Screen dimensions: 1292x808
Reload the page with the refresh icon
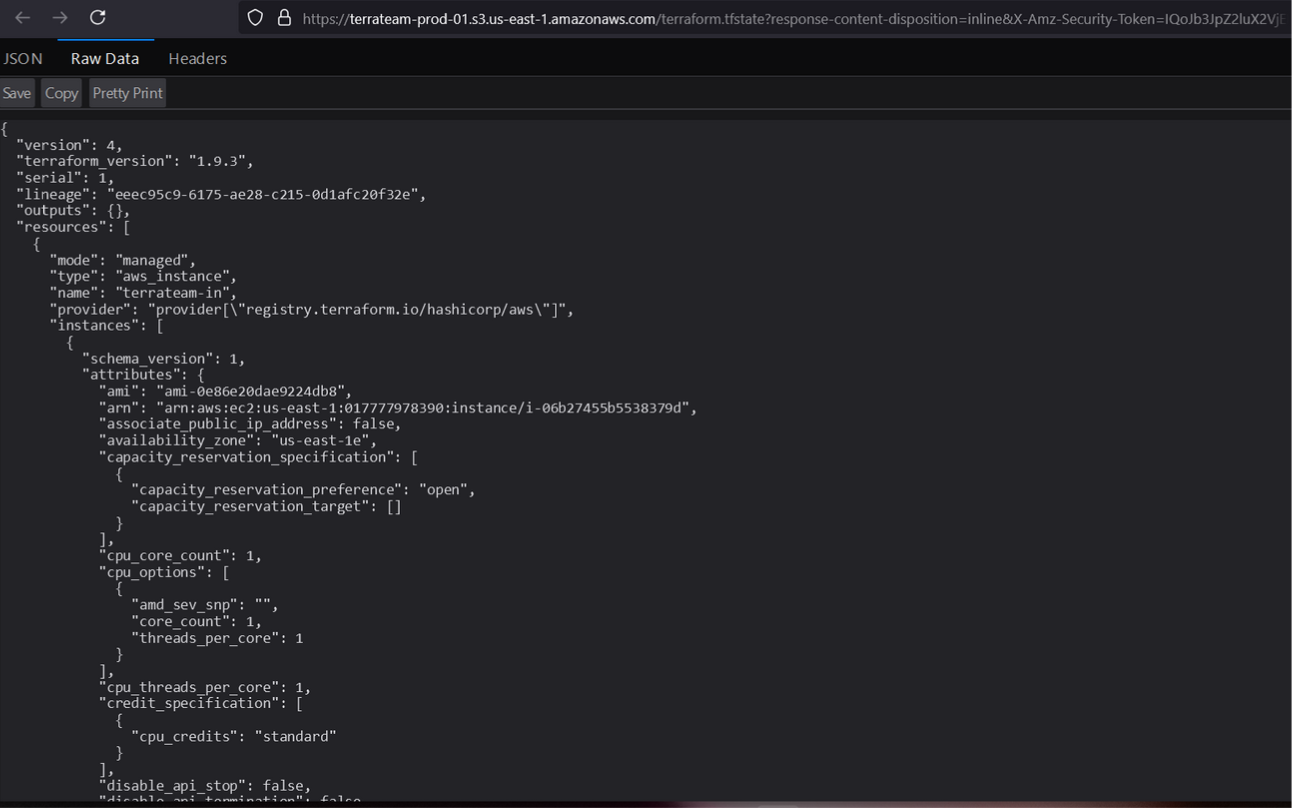(x=98, y=18)
